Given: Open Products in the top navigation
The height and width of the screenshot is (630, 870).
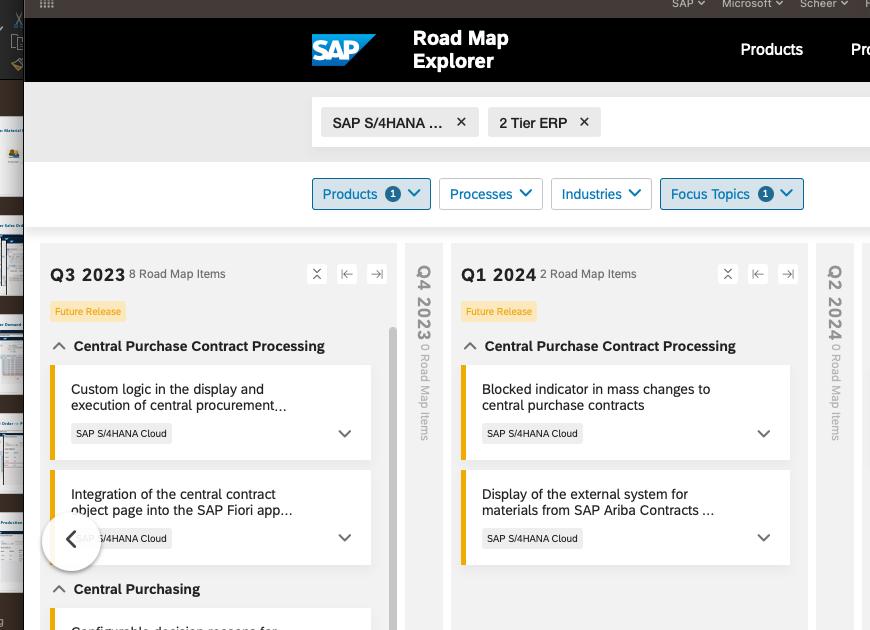Looking at the screenshot, I should [x=771, y=50].
